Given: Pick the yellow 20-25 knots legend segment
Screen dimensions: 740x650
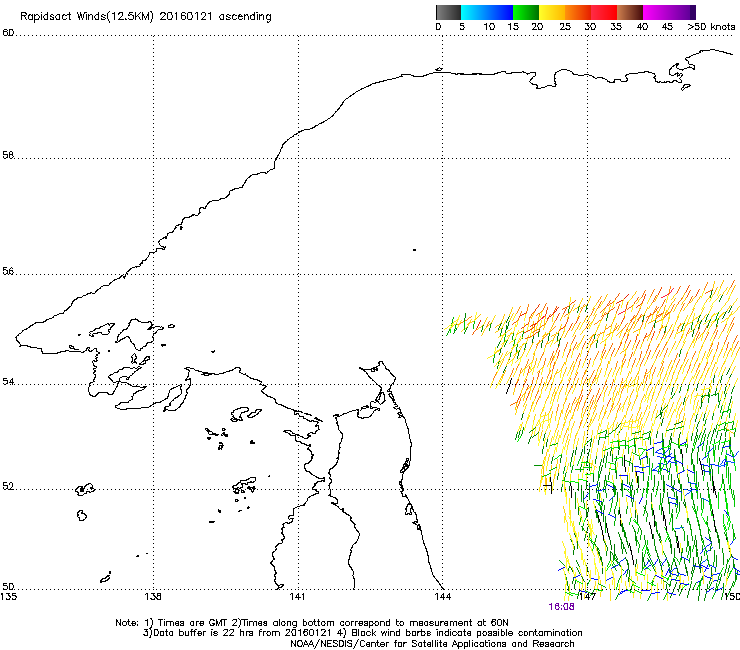Looking at the screenshot, I should point(552,12).
